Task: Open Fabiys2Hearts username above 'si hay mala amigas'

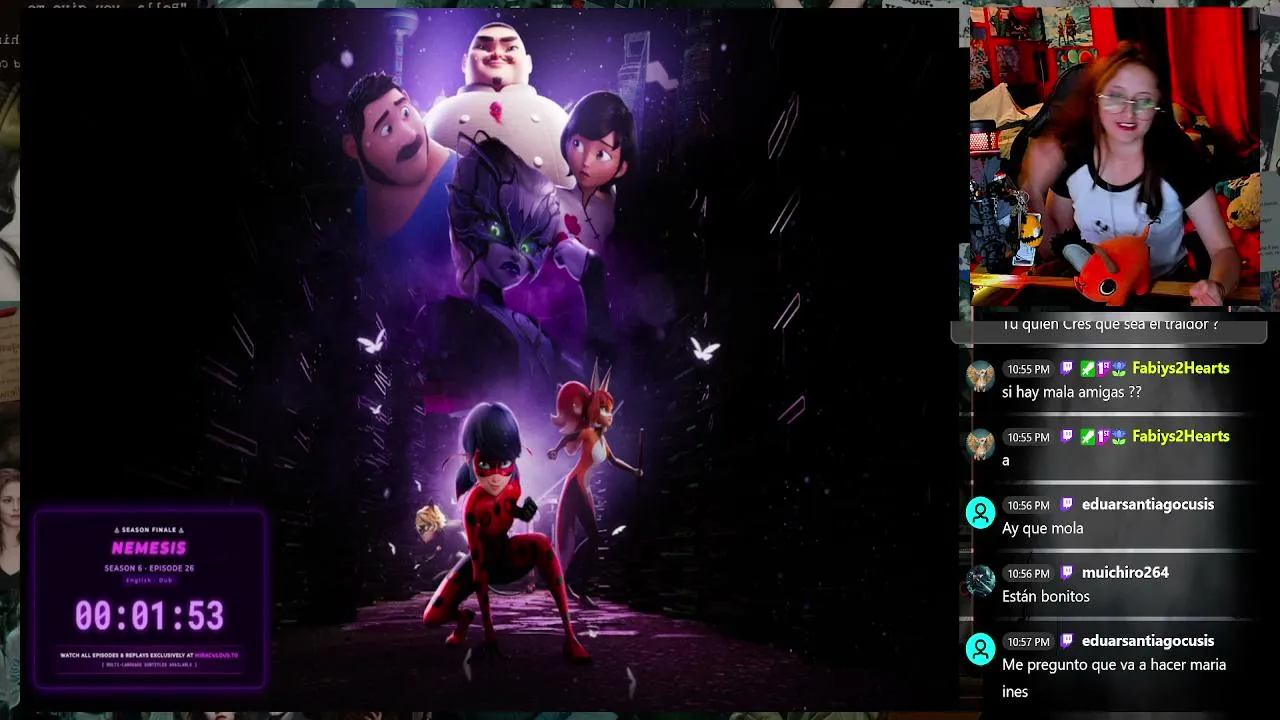Action: (x=1181, y=368)
